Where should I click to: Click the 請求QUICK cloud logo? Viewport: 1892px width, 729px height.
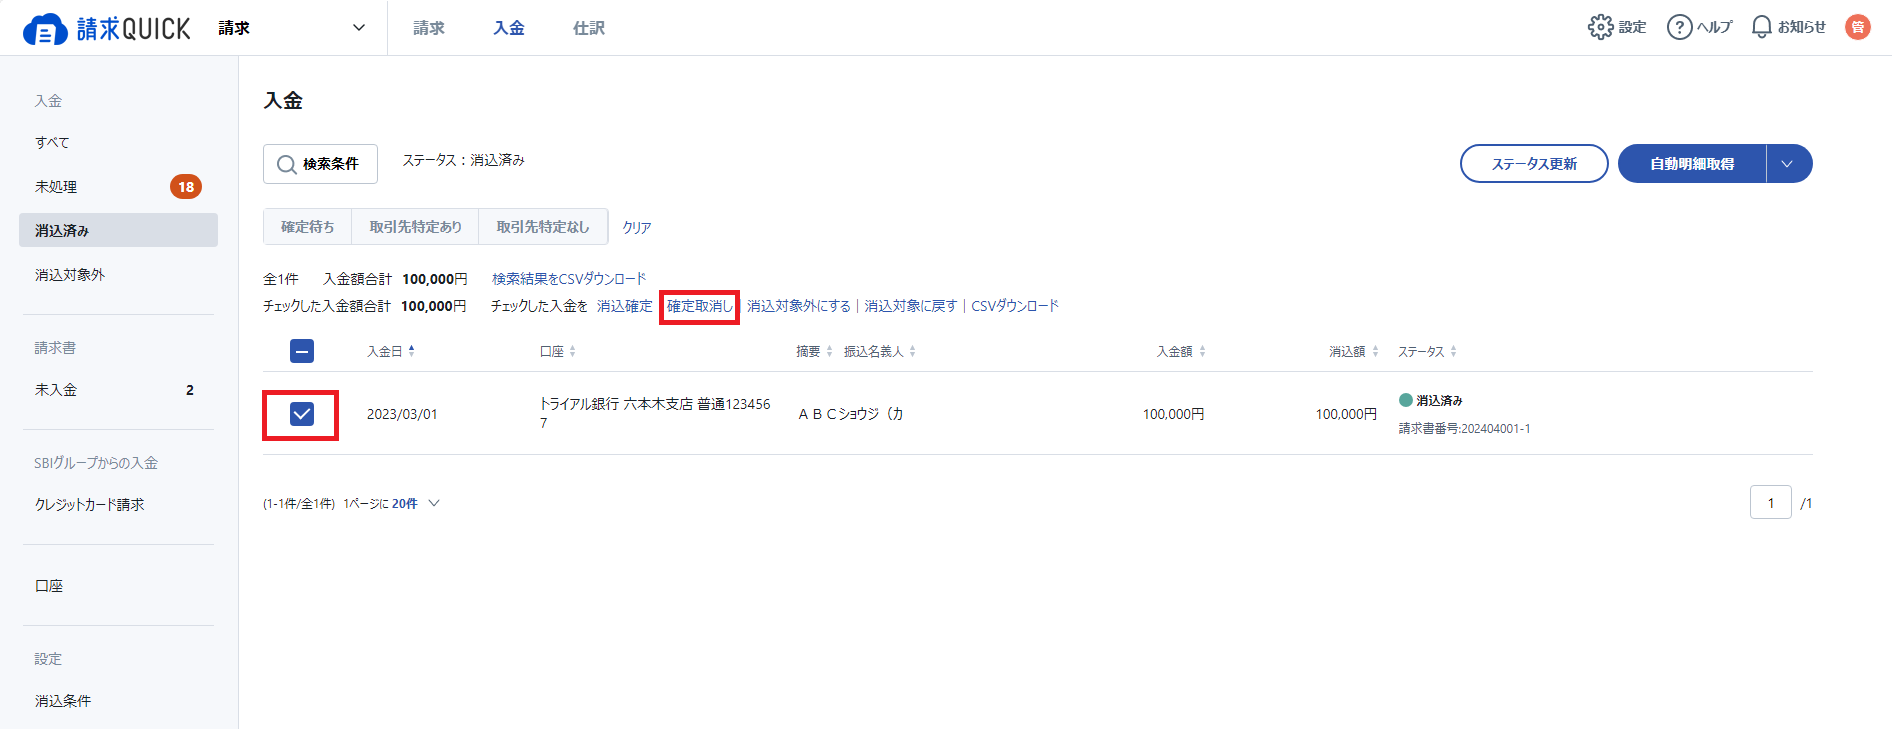[x=106, y=28]
